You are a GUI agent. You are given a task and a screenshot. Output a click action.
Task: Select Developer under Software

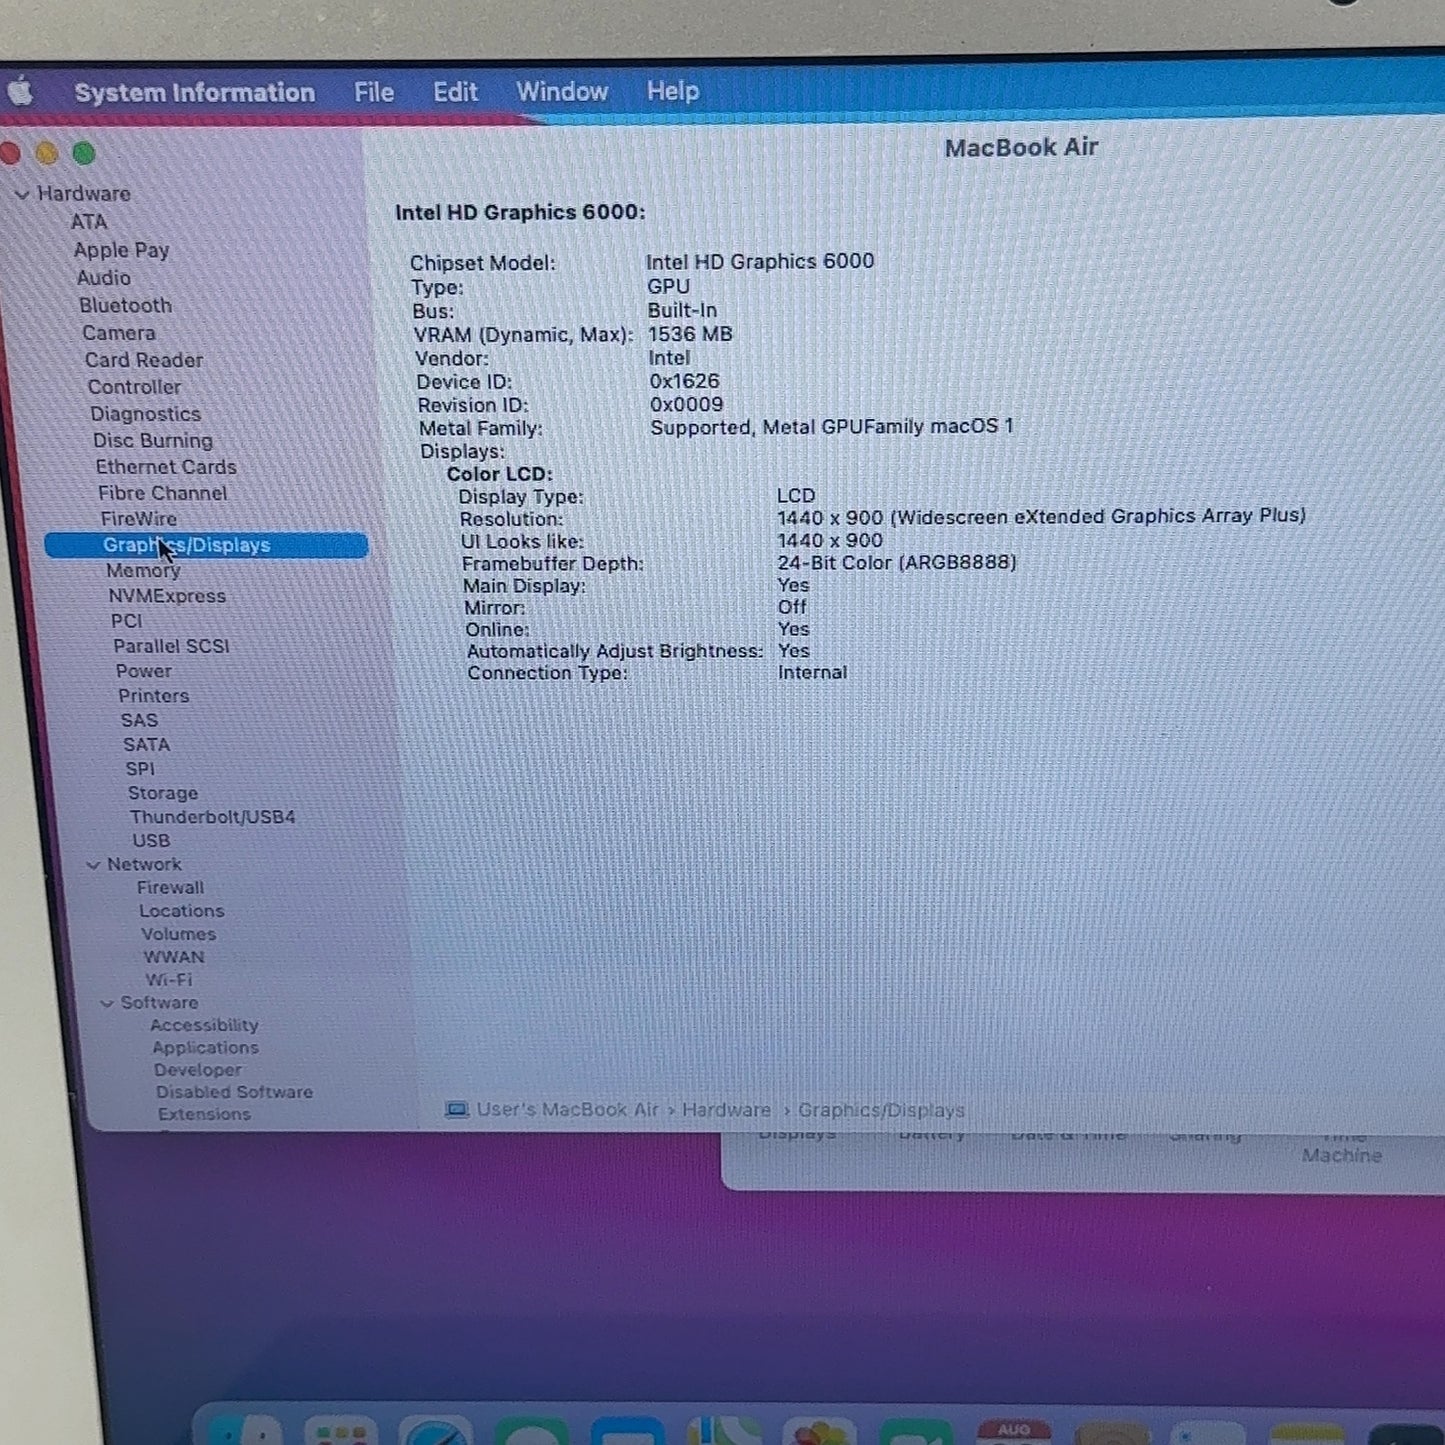point(198,1070)
